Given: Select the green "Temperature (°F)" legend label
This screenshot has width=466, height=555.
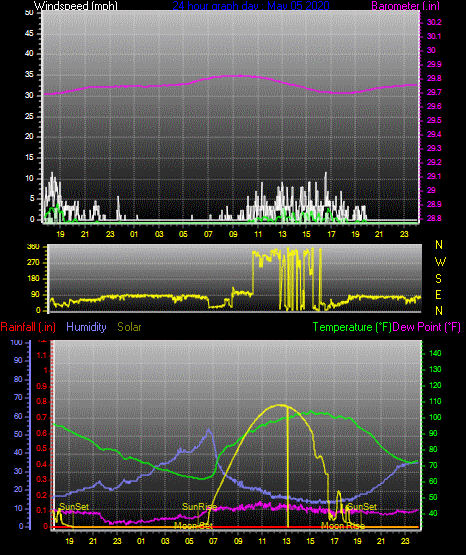Looking at the screenshot, I should (x=352, y=327).
